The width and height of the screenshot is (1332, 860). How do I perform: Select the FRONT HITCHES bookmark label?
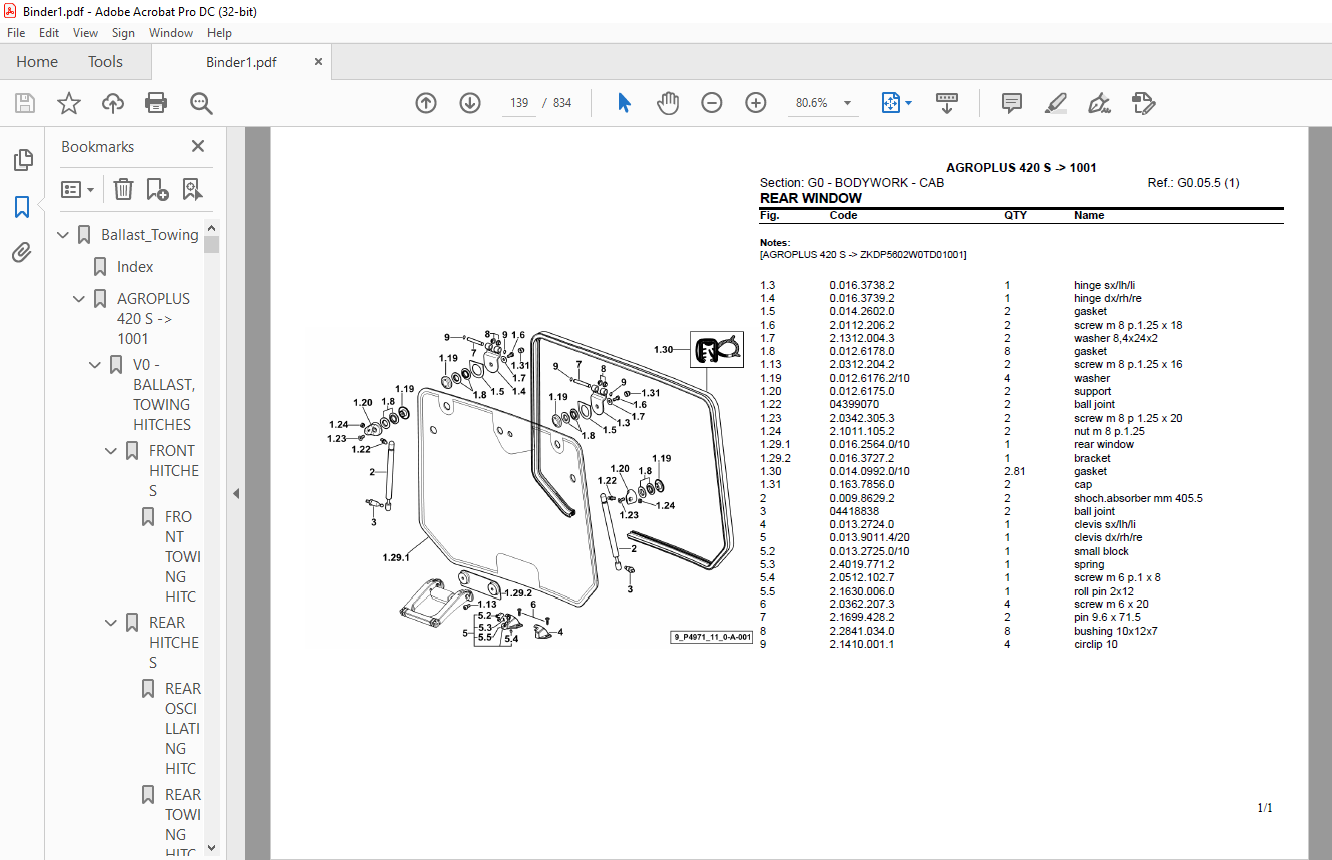tap(175, 471)
